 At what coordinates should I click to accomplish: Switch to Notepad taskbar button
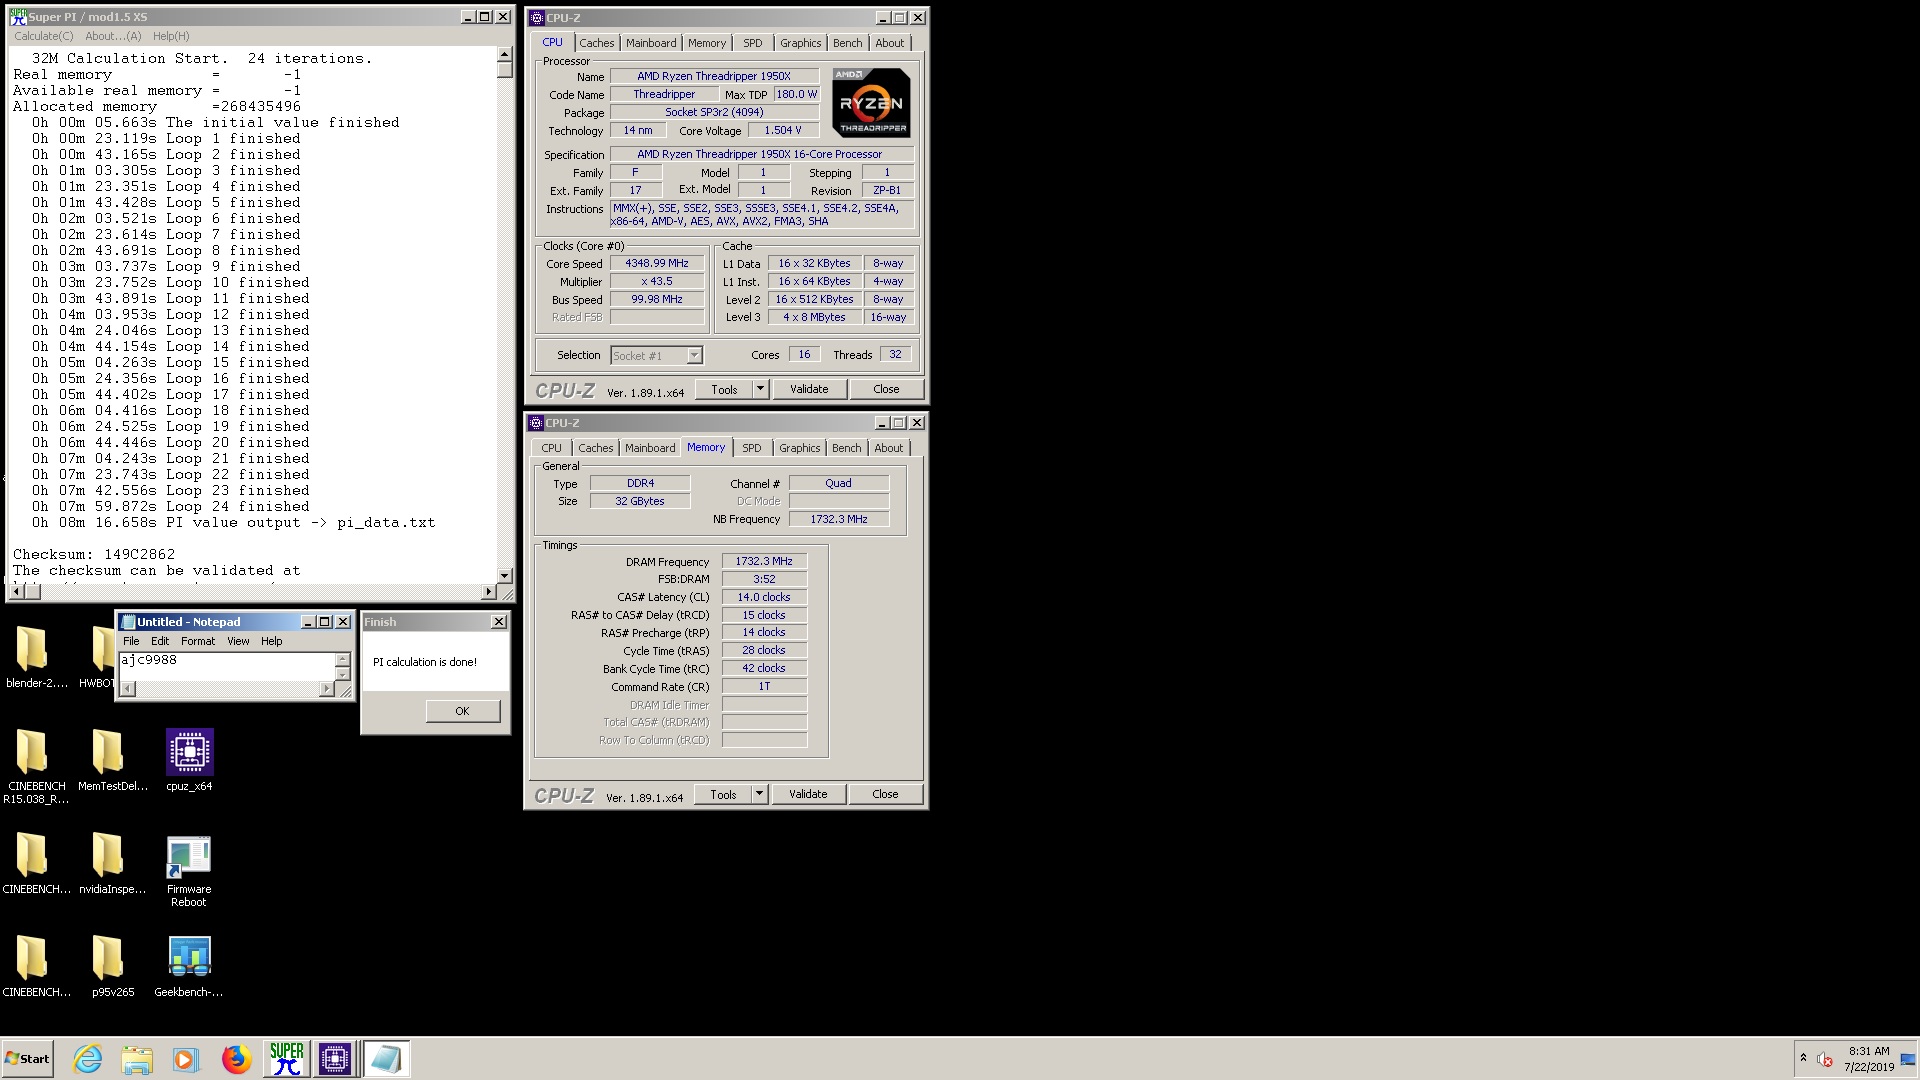386,1059
